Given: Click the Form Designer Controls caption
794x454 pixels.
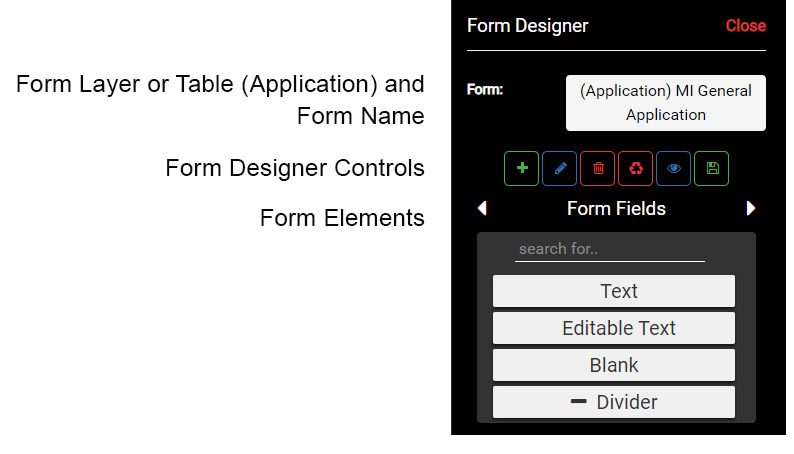Looking at the screenshot, I should coord(295,168).
